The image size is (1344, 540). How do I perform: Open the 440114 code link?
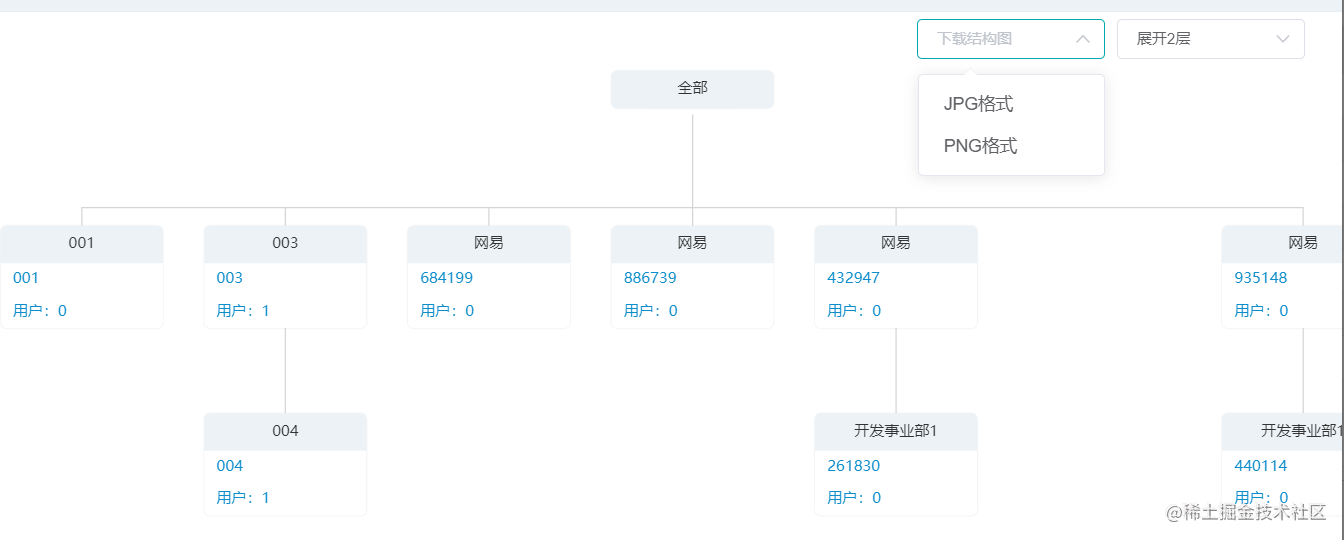tap(1261, 466)
